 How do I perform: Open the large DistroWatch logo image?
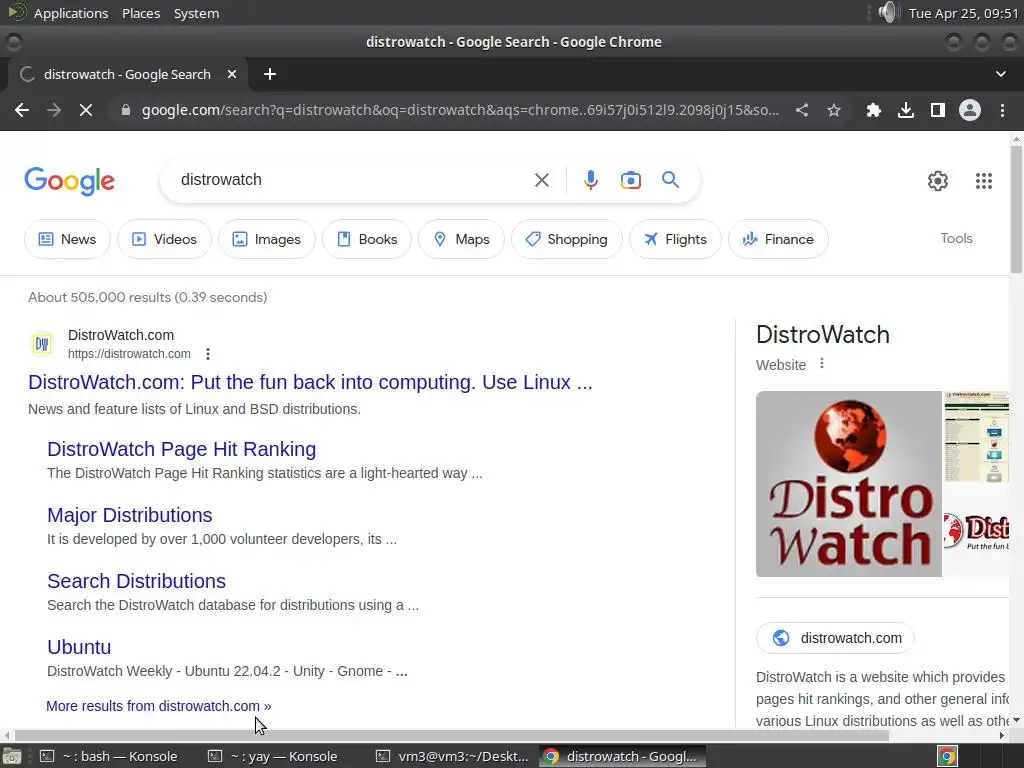click(x=848, y=484)
